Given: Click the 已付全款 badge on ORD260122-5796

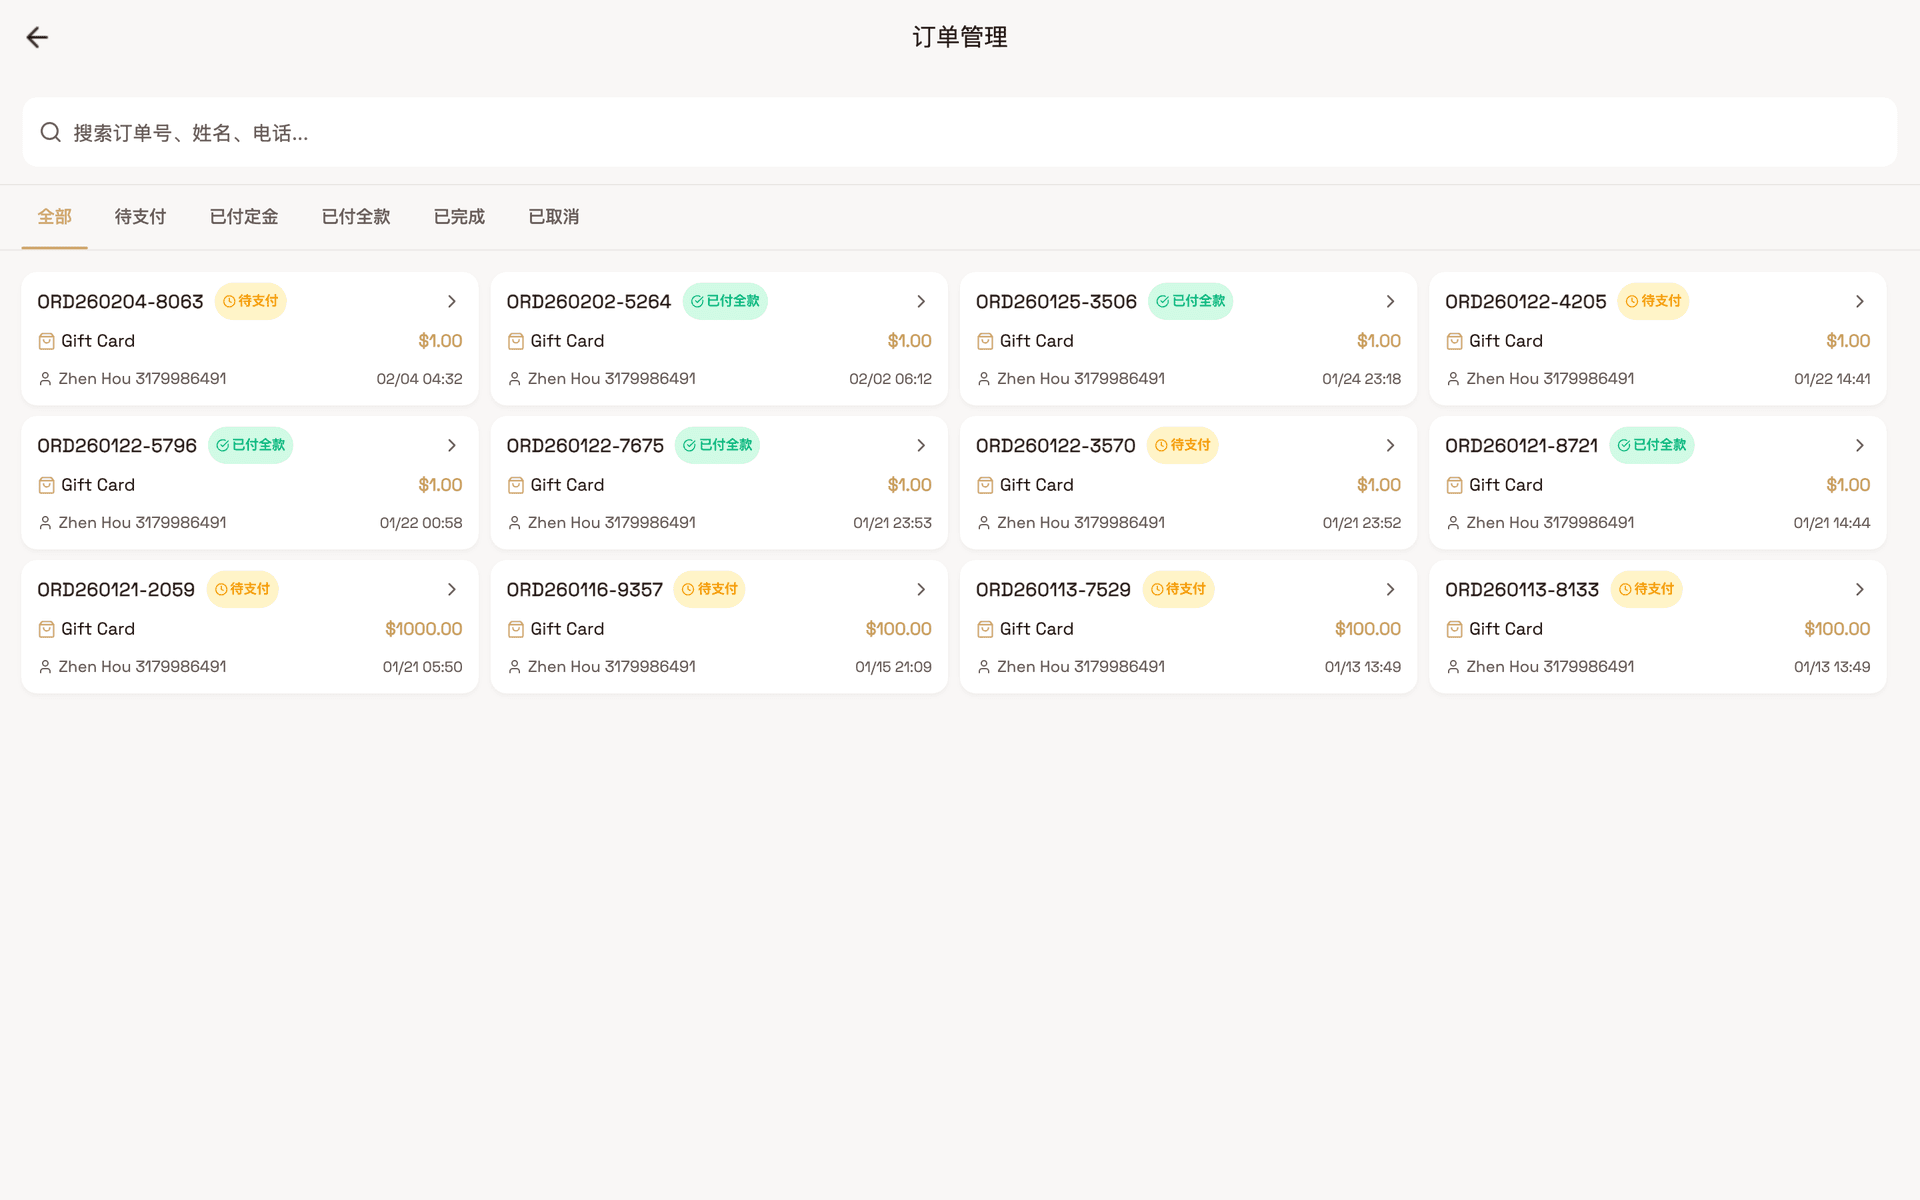Looking at the screenshot, I should click(250, 445).
